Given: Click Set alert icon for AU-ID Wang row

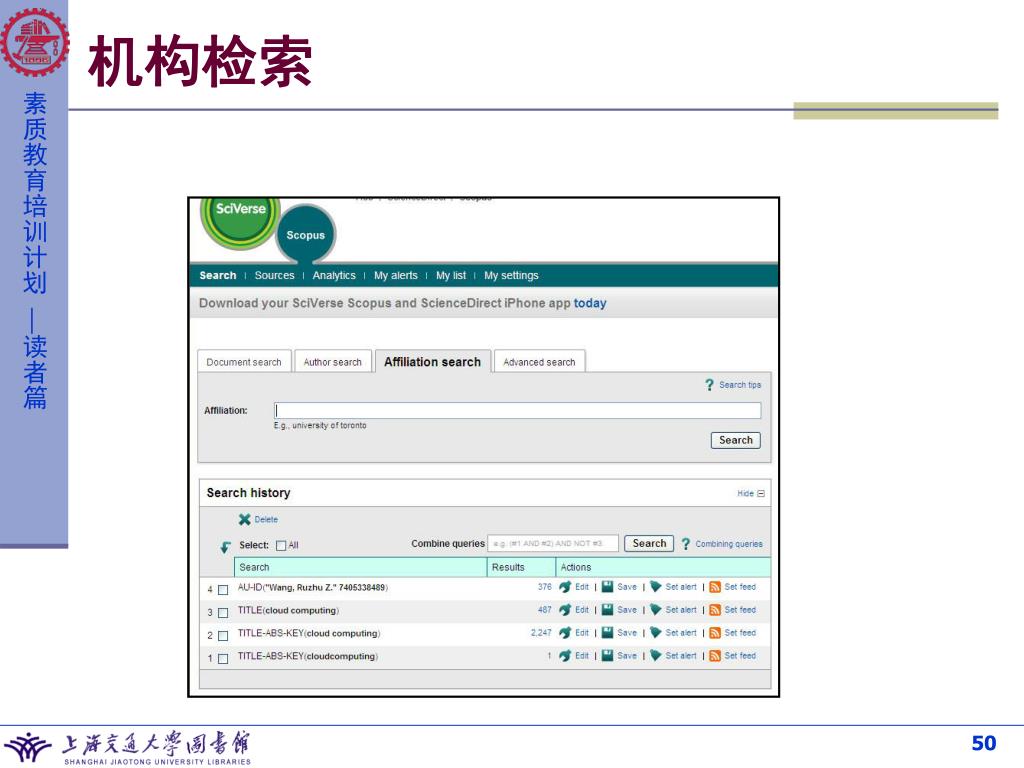Looking at the screenshot, I should point(656,586).
